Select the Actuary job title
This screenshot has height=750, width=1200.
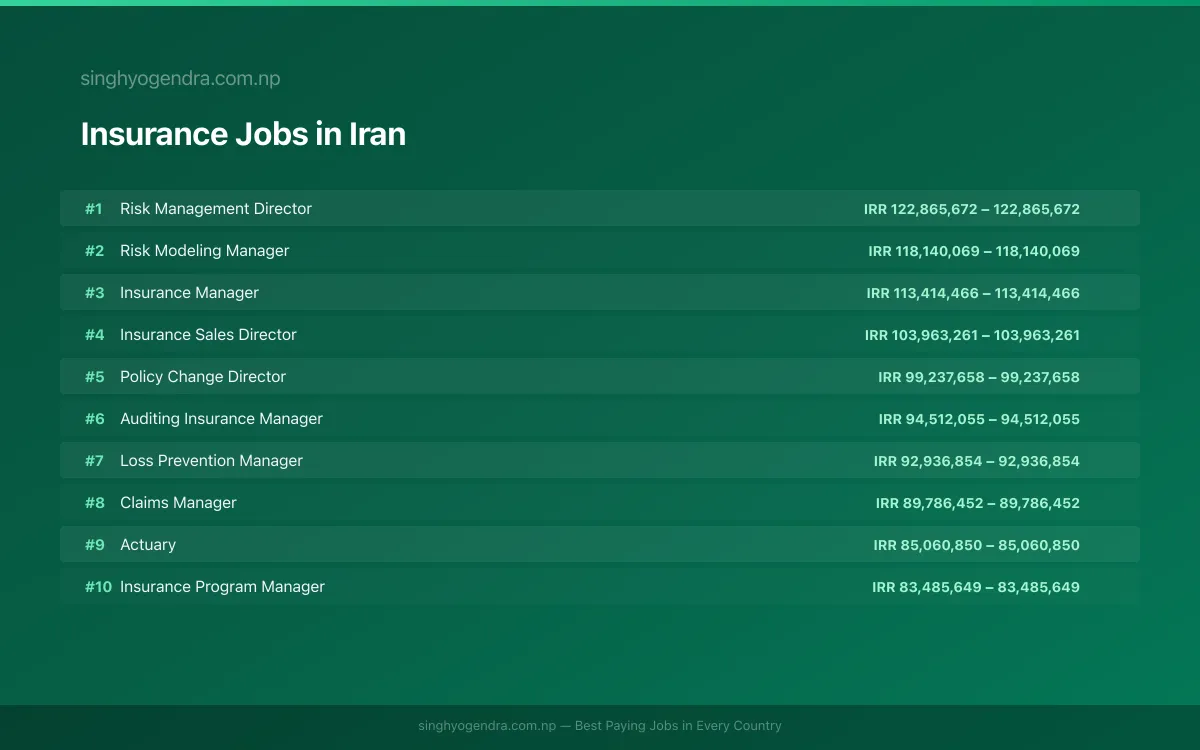148,545
